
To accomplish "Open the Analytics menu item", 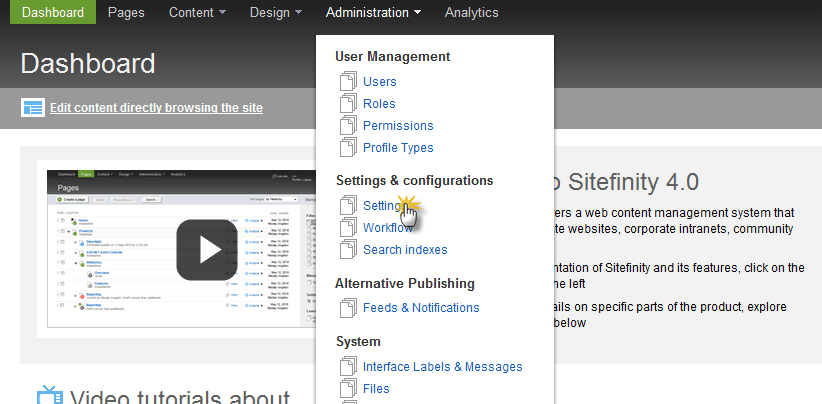I will pyautogui.click(x=472, y=13).
